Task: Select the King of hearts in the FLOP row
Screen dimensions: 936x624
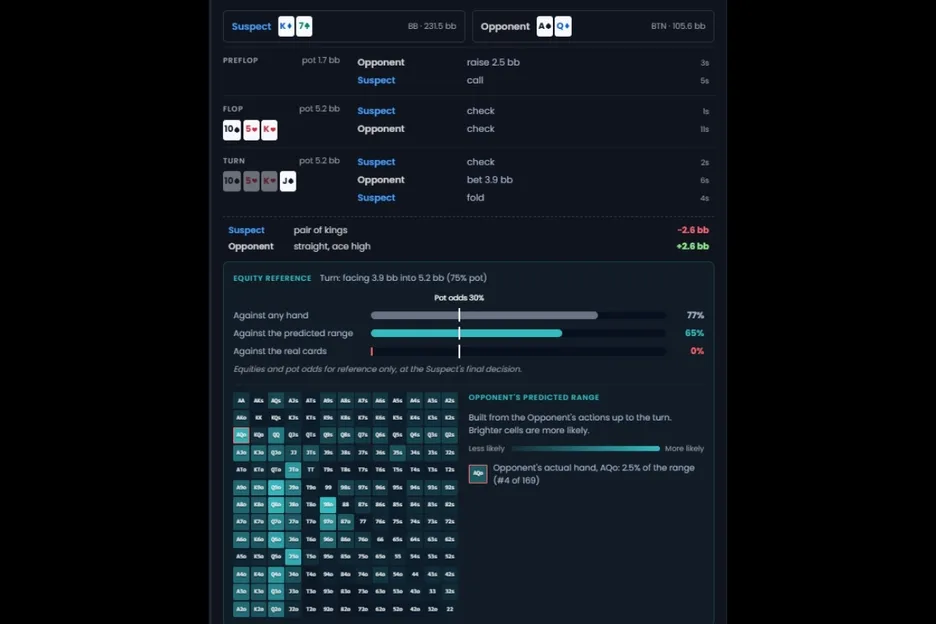Action: coord(269,130)
